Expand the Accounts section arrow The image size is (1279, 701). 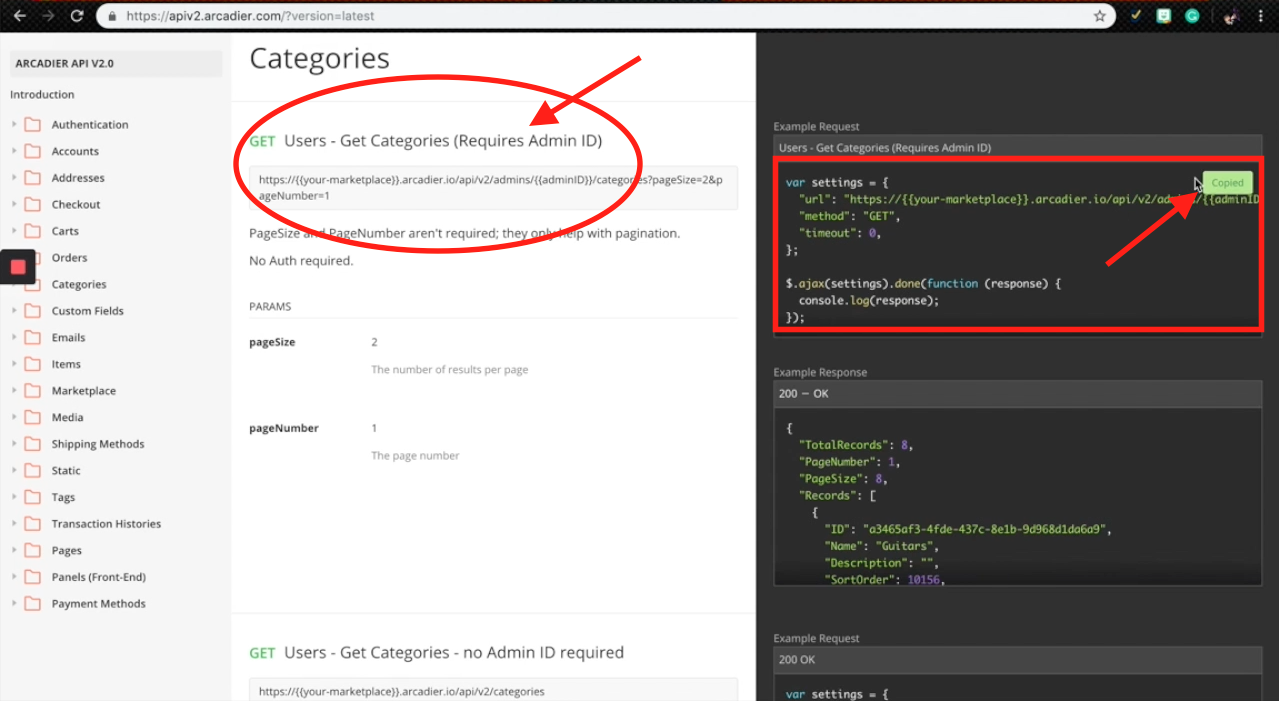(x=14, y=151)
